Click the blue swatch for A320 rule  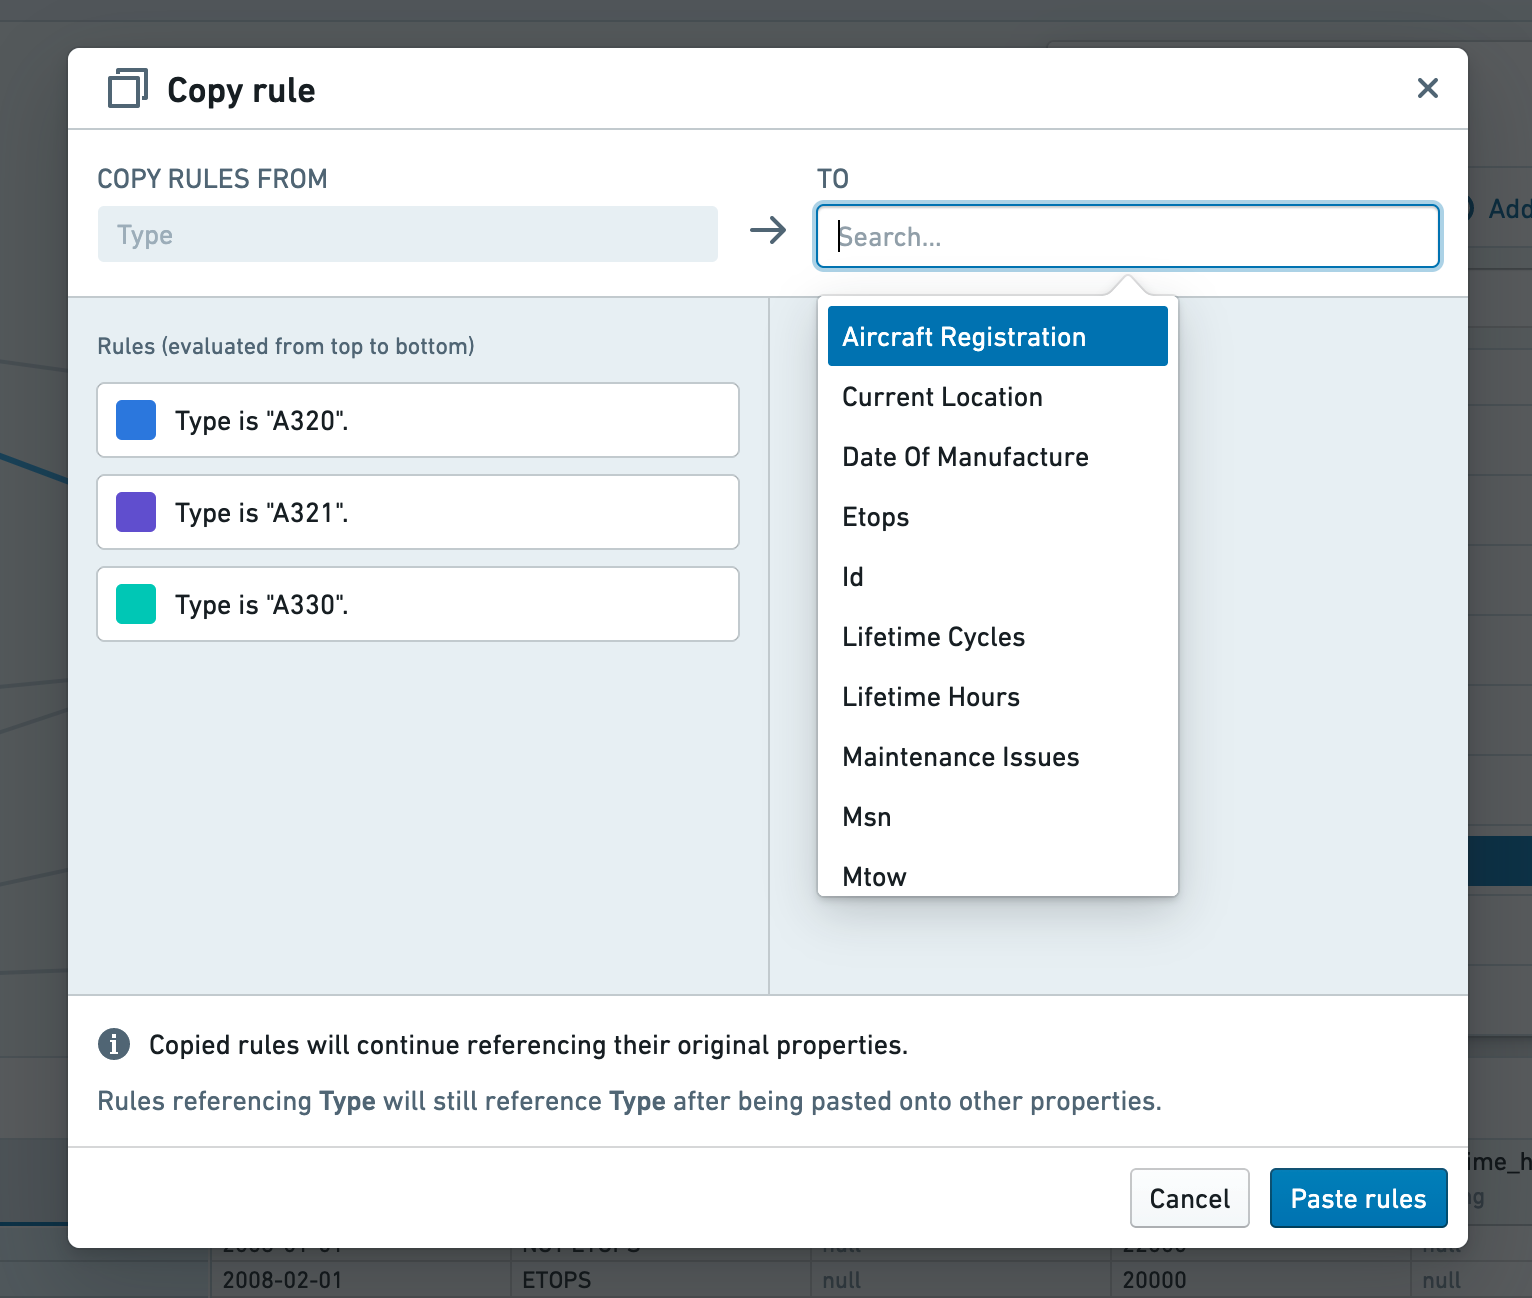click(136, 420)
